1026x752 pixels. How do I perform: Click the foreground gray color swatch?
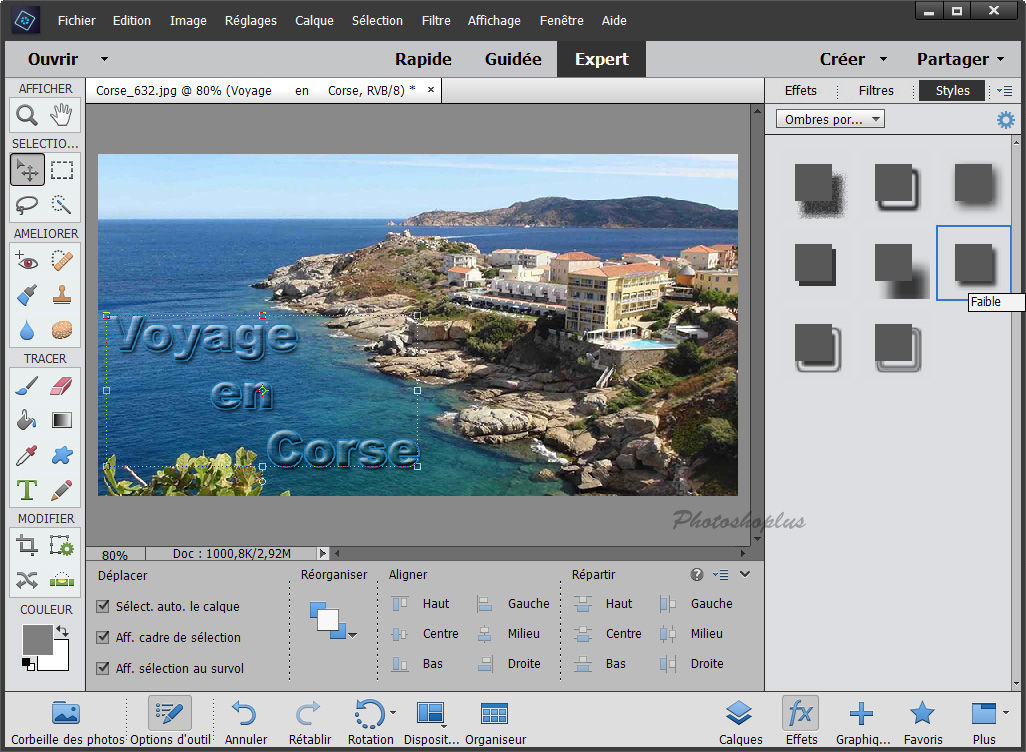click(x=36, y=639)
